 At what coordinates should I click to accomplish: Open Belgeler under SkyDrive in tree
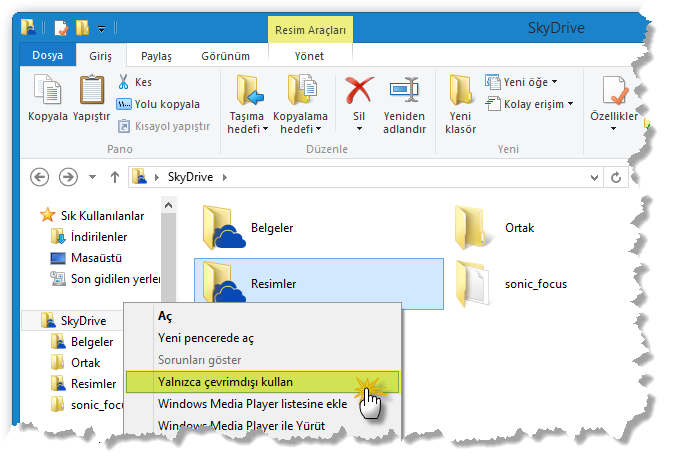pos(82,342)
